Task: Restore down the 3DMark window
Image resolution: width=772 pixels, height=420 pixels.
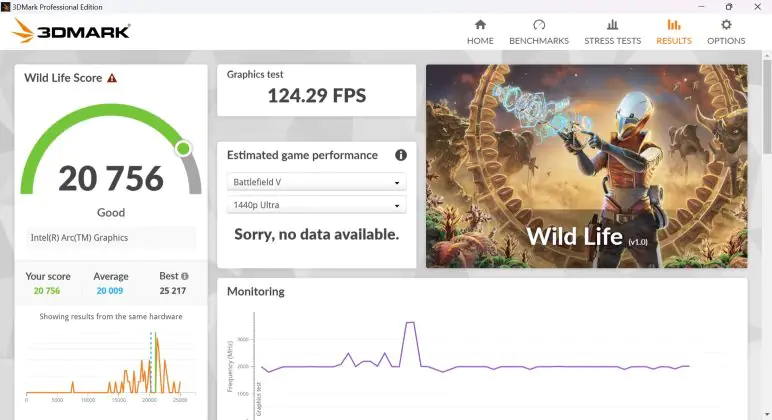Action: pyautogui.click(x=729, y=6)
